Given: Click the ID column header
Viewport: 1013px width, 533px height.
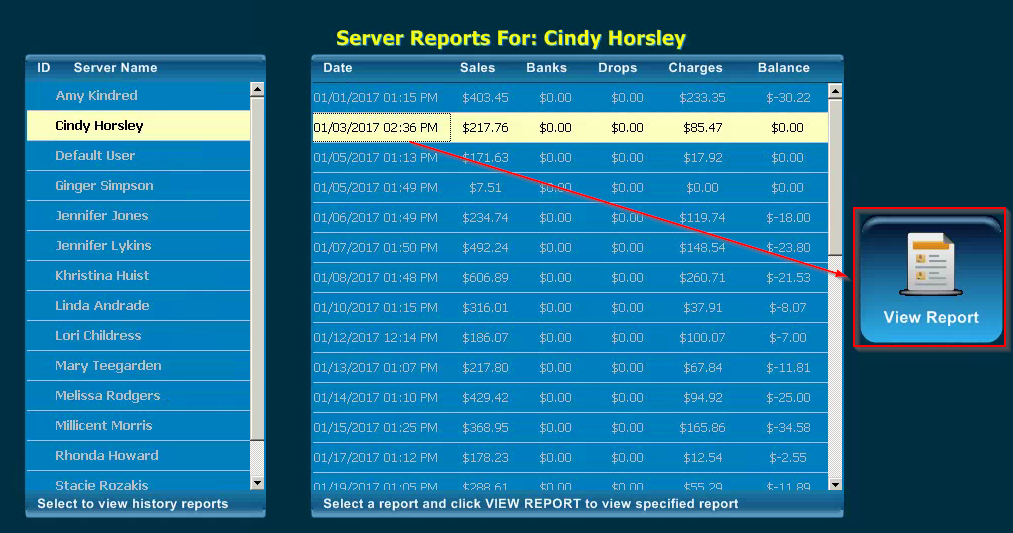Looking at the screenshot, I should (x=43, y=68).
